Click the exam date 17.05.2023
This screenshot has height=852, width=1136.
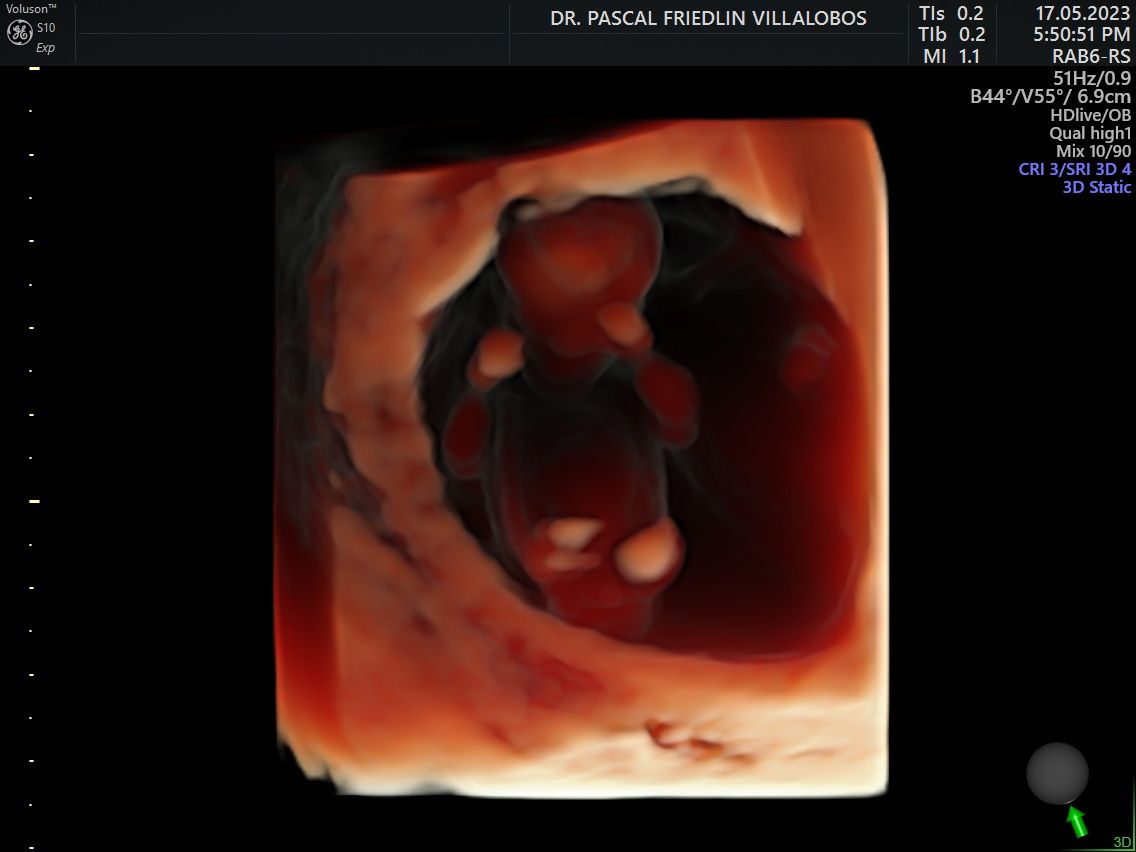click(1083, 14)
